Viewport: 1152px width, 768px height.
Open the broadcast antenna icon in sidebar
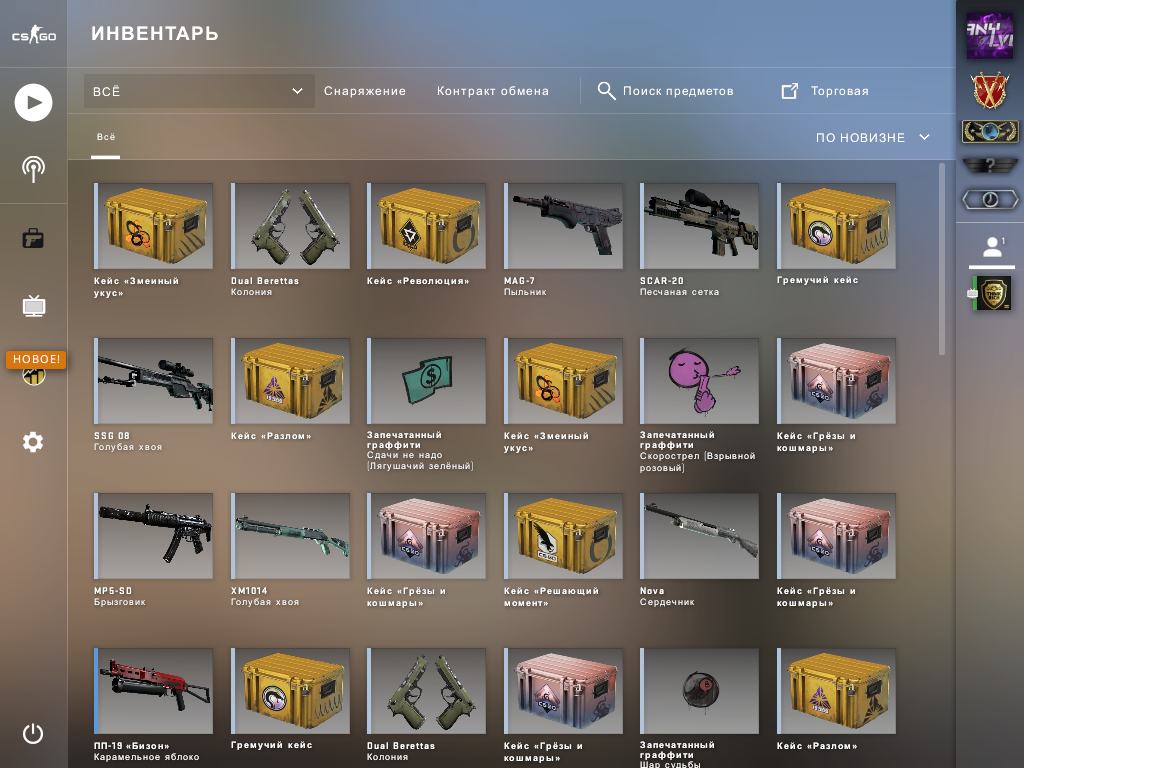(33, 169)
